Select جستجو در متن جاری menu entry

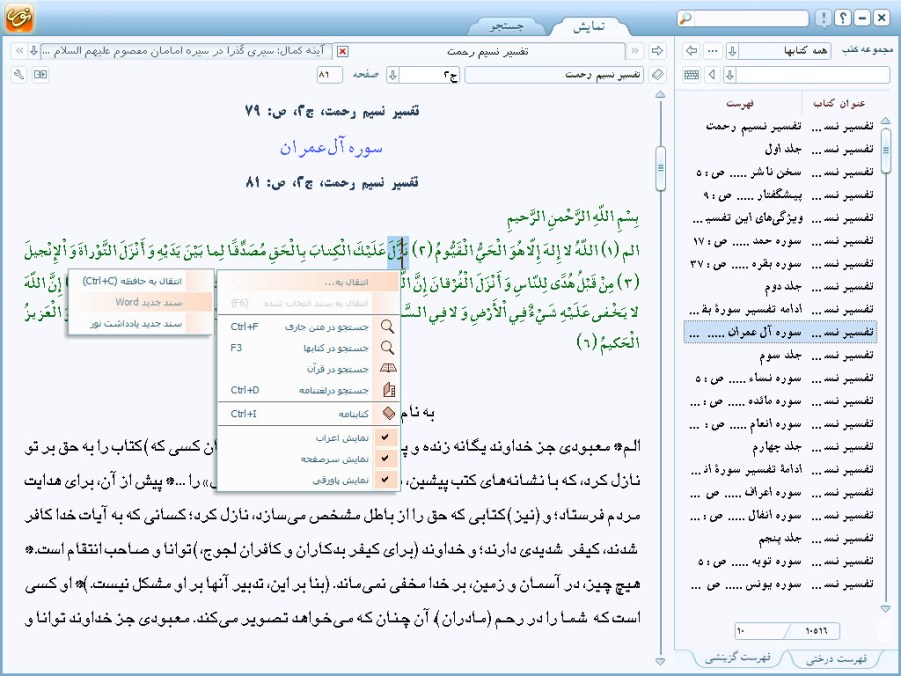309,327
